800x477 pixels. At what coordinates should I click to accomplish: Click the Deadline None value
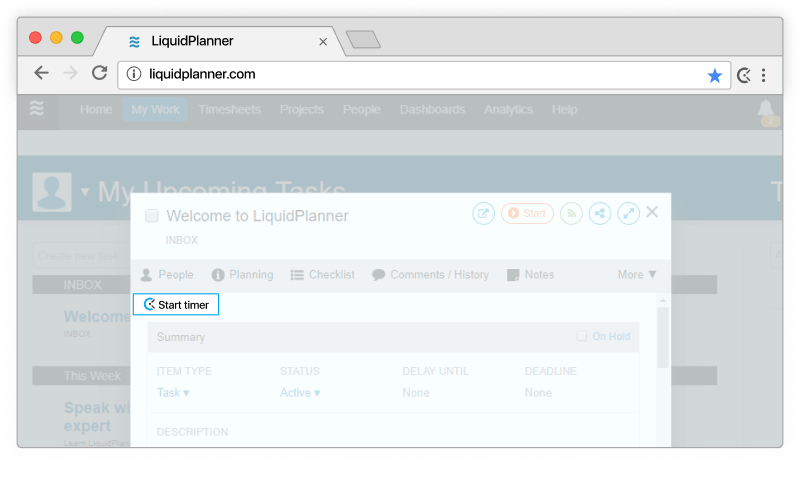point(538,393)
